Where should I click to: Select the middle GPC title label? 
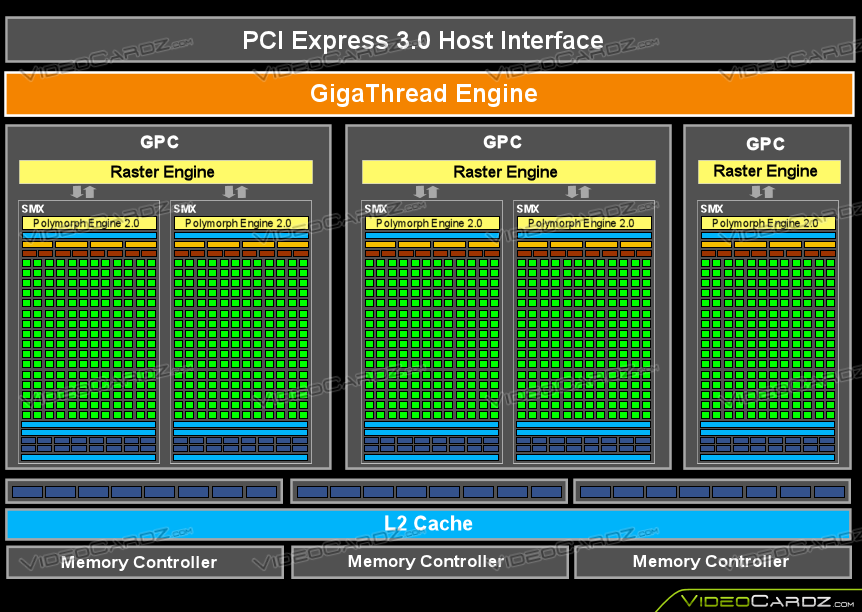click(x=502, y=142)
